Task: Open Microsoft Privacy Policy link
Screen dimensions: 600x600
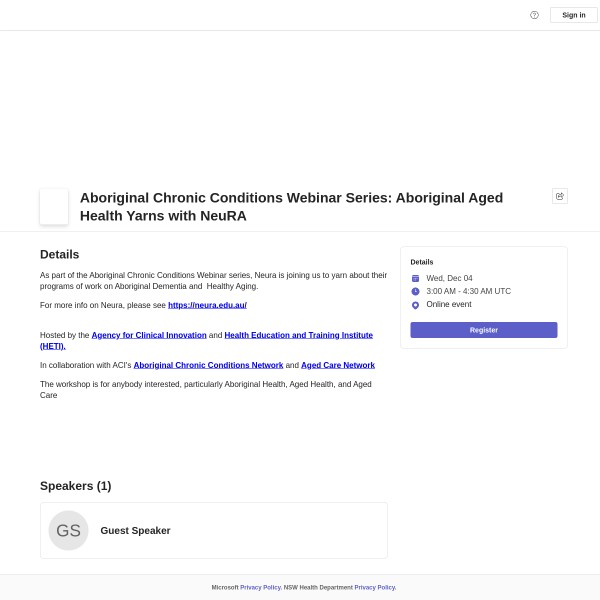Action: [260, 588]
